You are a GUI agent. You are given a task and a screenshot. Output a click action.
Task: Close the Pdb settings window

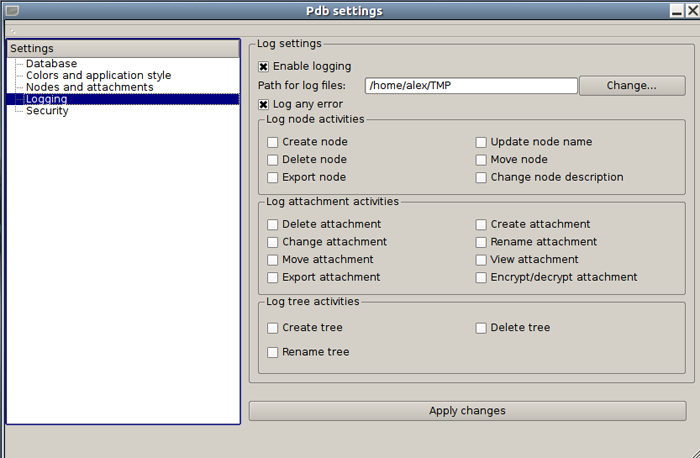[x=691, y=11]
